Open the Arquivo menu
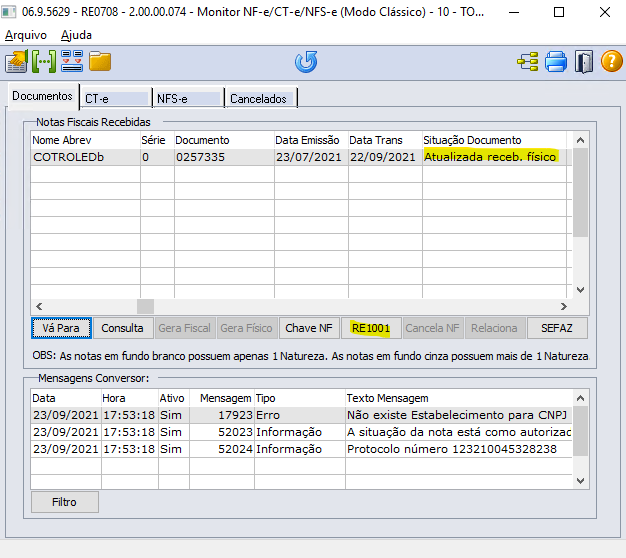The width and height of the screenshot is (626, 558). [x=26, y=35]
